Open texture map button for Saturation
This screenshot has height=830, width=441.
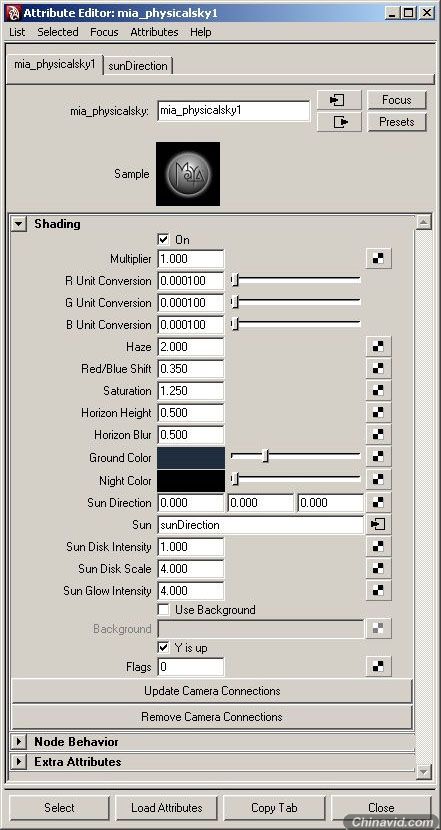(x=378, y=391)
